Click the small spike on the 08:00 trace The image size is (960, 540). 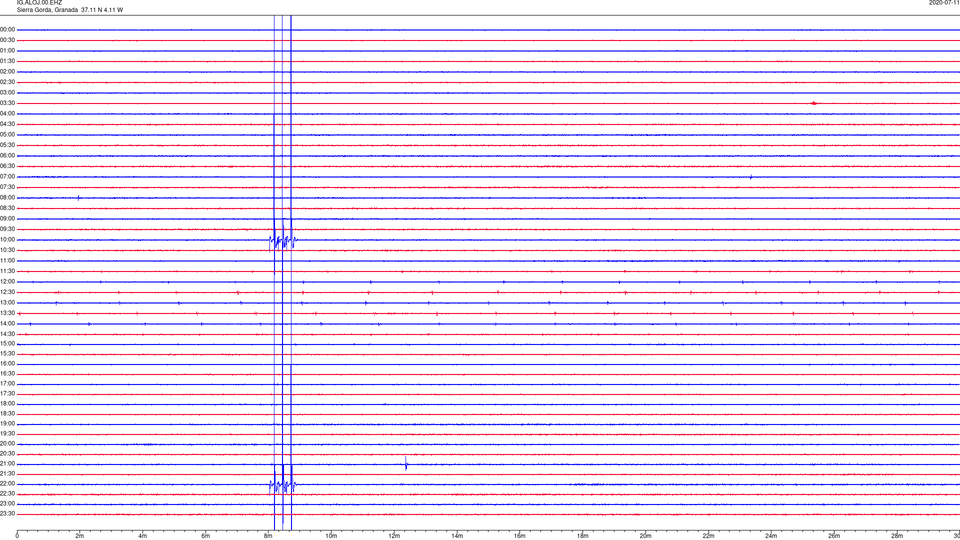[78, 197]
